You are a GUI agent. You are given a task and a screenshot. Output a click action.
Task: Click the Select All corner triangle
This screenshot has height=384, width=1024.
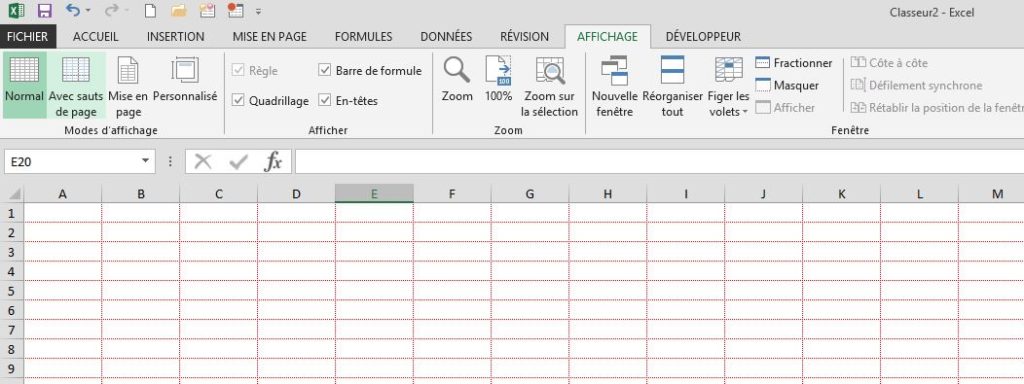[14, 194]
